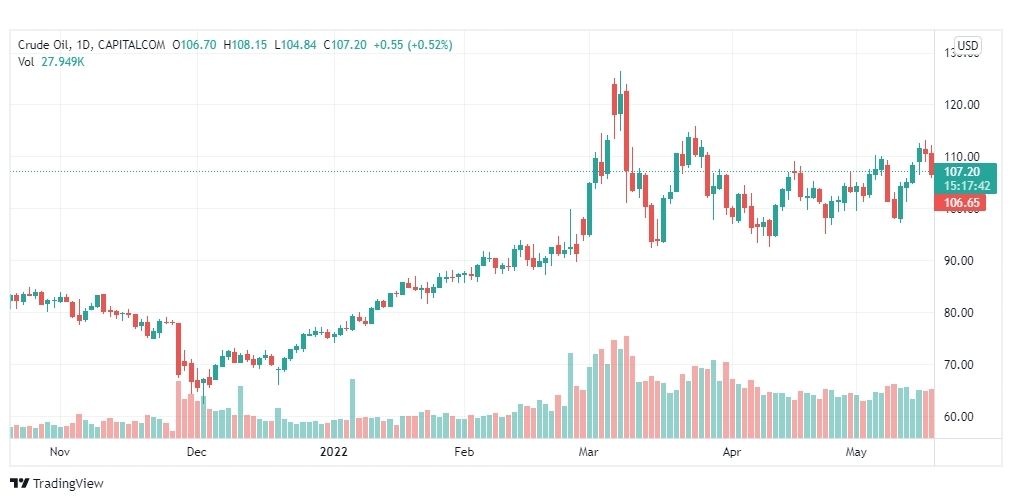Select the USD currency button

[967, 45]
